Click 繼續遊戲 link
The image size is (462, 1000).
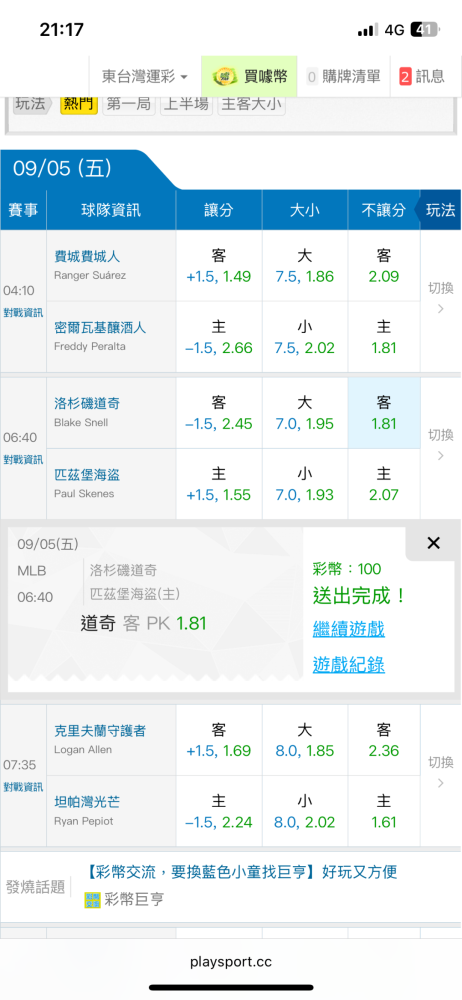coord(348,629)
